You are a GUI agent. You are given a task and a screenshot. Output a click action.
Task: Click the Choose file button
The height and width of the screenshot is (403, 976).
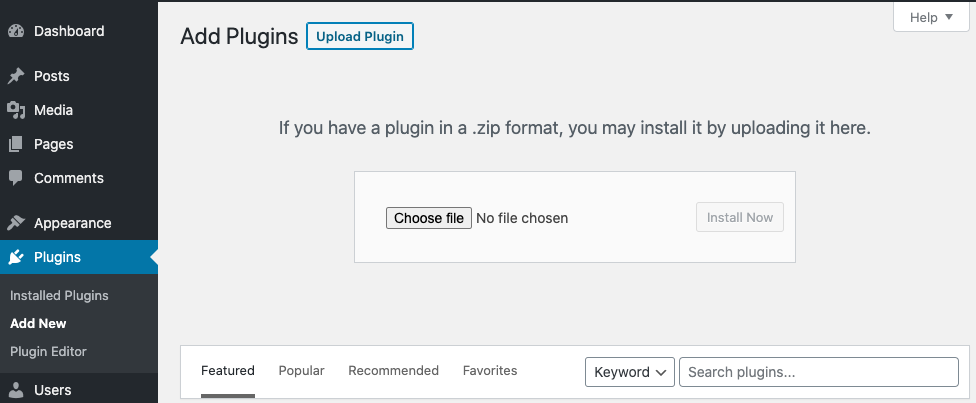(x=429, y=218)
